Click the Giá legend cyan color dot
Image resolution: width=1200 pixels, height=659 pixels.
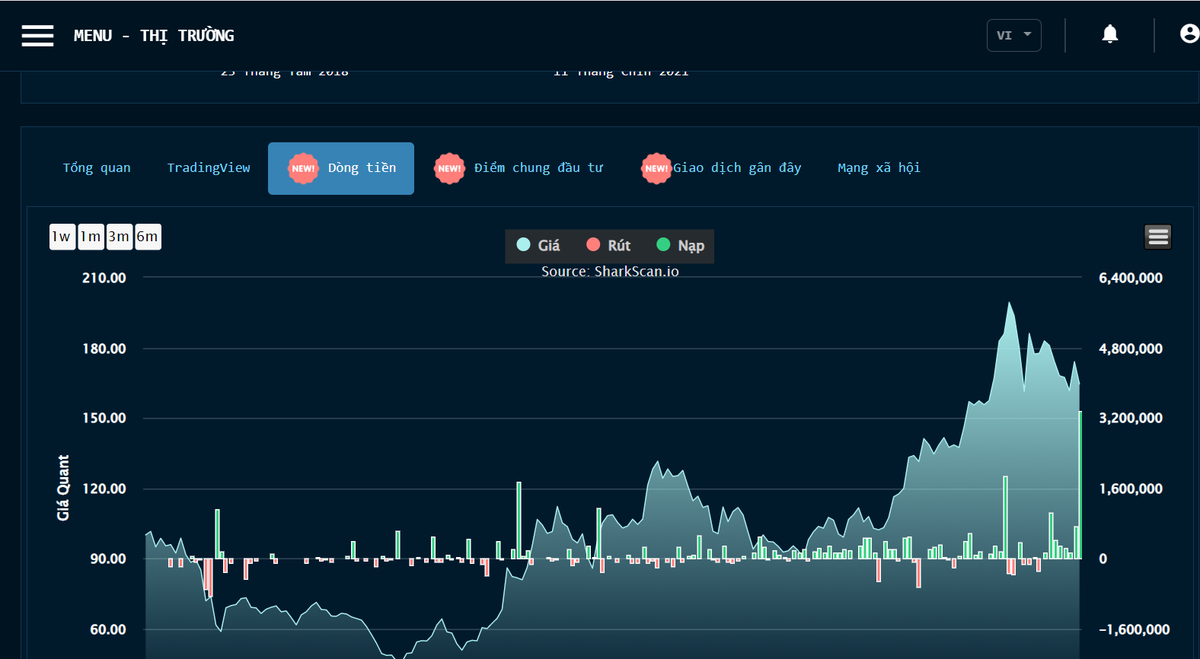tap(523, 245)
